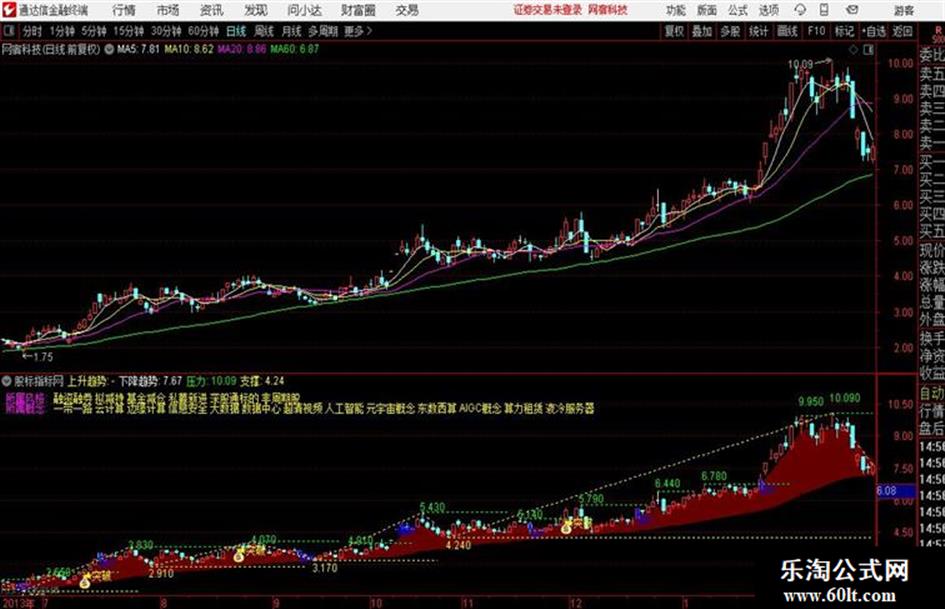Click the MA5: 7.81 indicator value
The width and height of the screenshot is (945, 609).
point(138,49)
